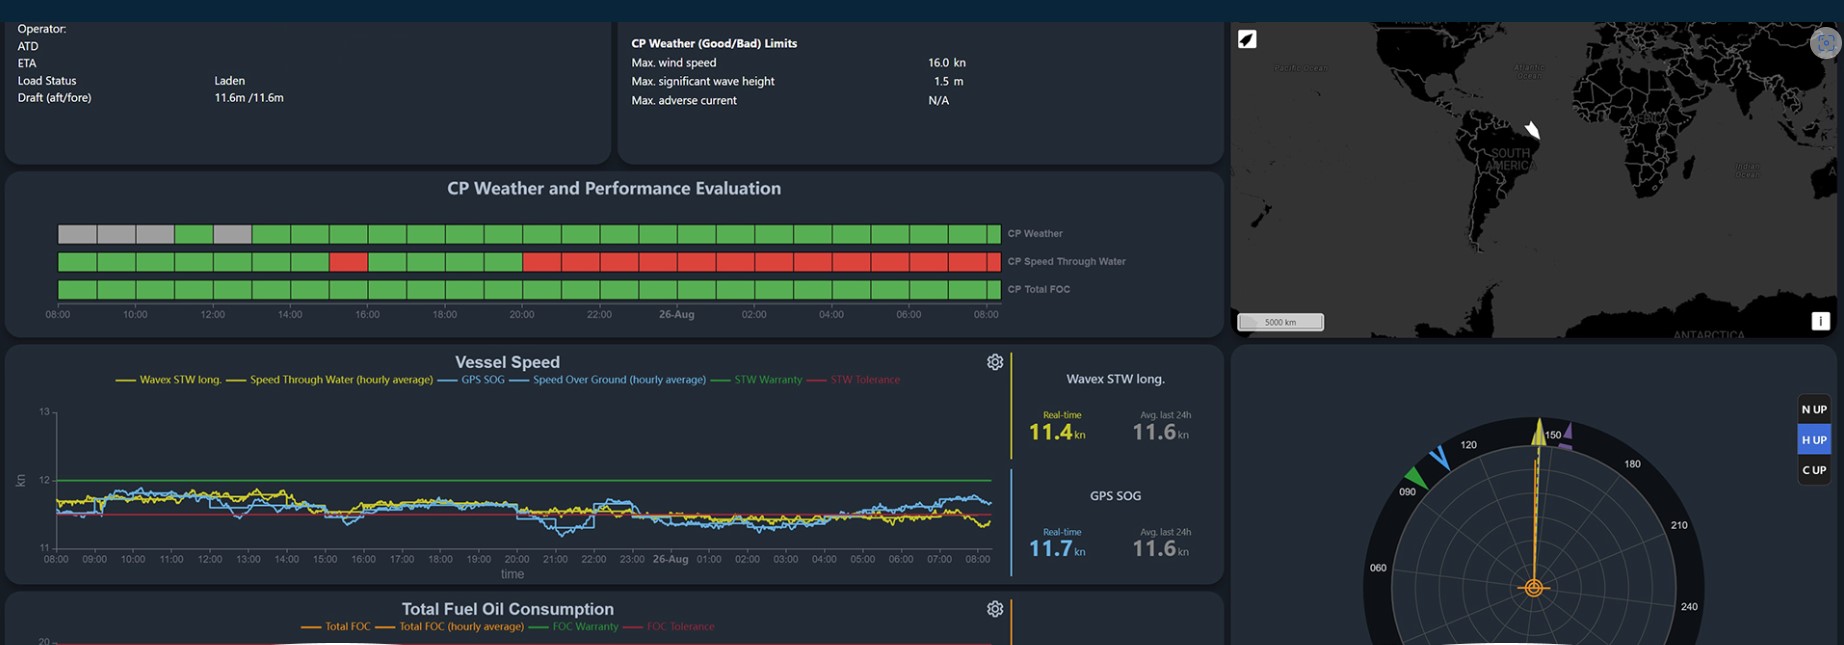This screenshot has height=645, width=1844.
Task: Click the yellow heading arrow on the compass
Action: coord(1539,432)
